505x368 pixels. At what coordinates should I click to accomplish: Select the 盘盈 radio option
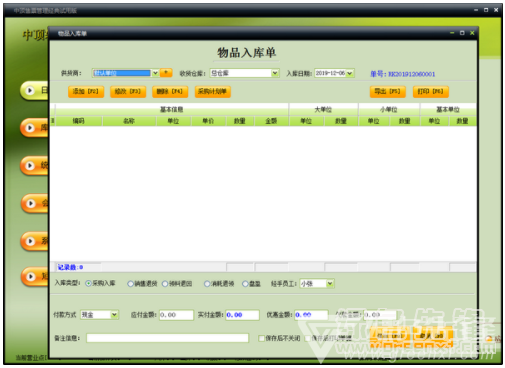[x=245, y=284]
